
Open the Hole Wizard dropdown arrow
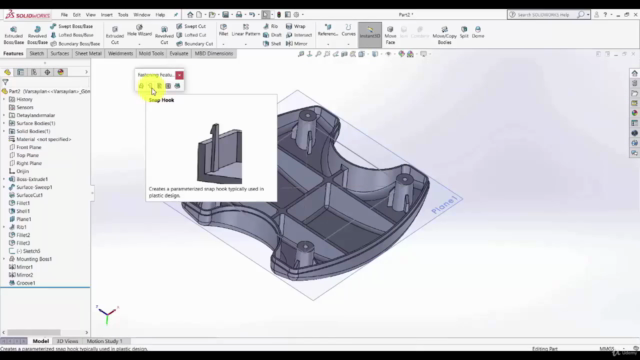[139, 44]
